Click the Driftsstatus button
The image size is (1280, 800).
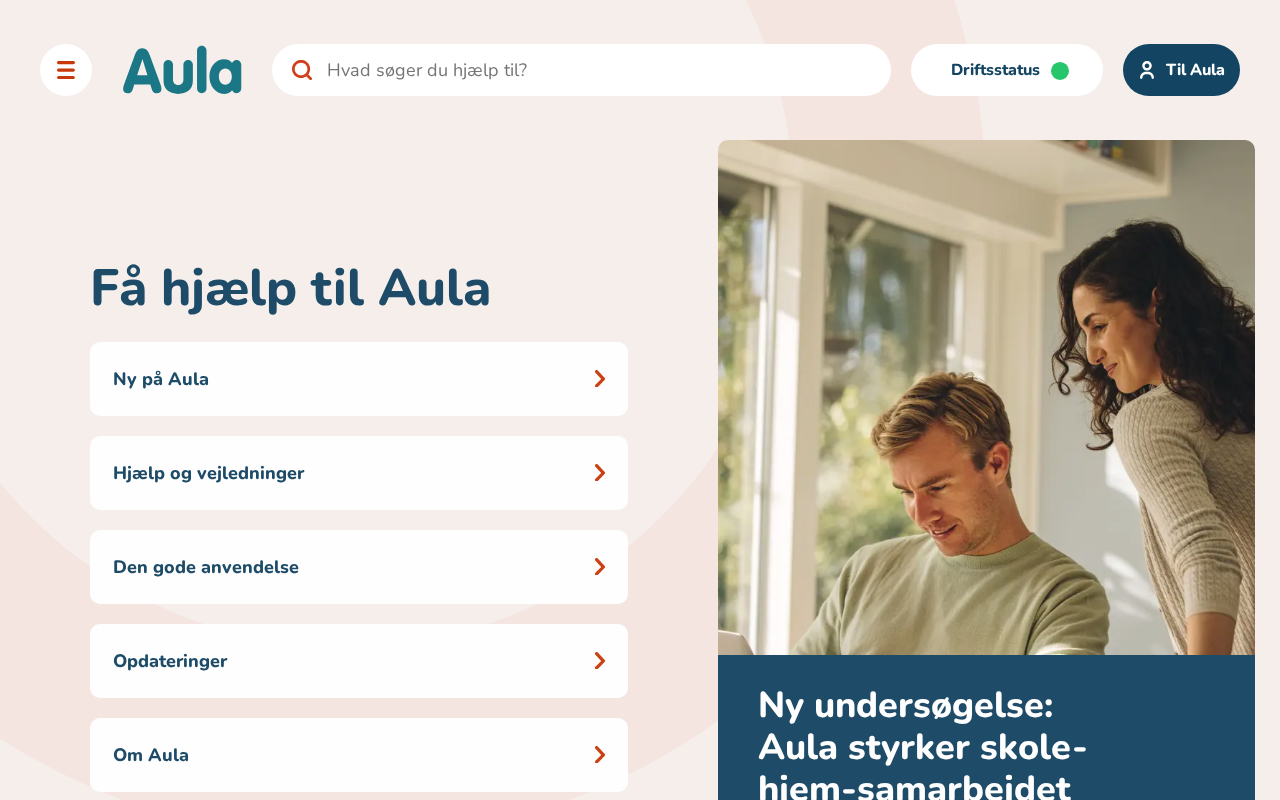point(1007,70)
